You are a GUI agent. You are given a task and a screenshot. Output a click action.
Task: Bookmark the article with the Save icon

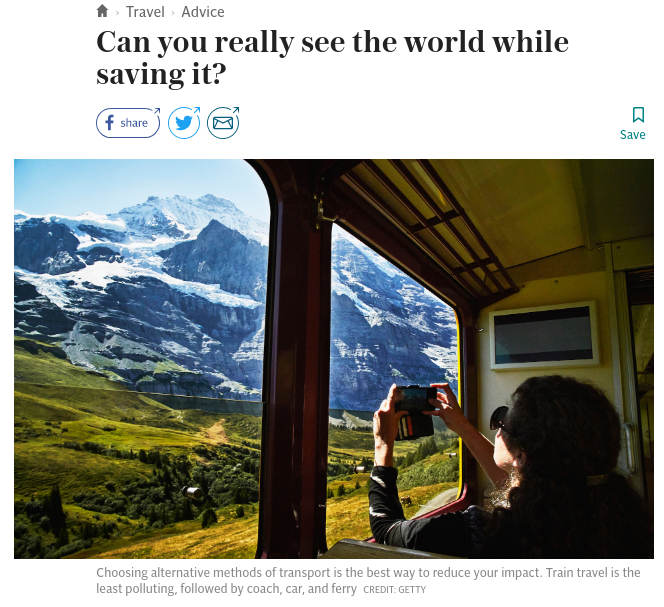pos(638,115)
